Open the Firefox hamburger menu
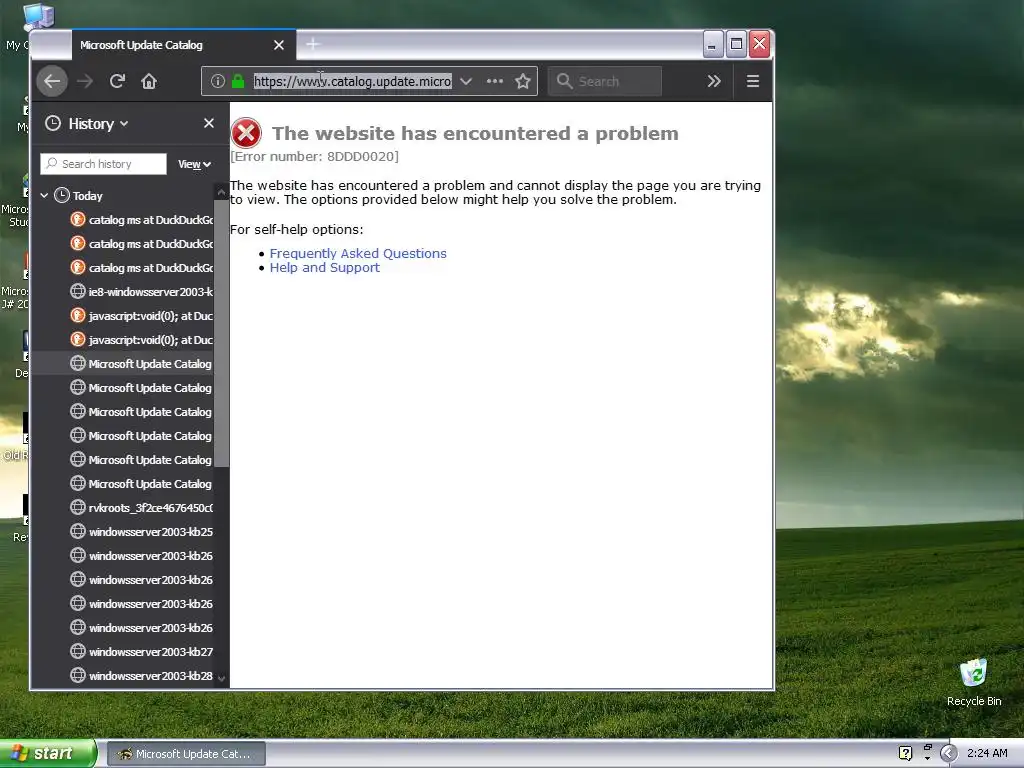This screenshot has width=1024, height=768. [x=752, y=81]
